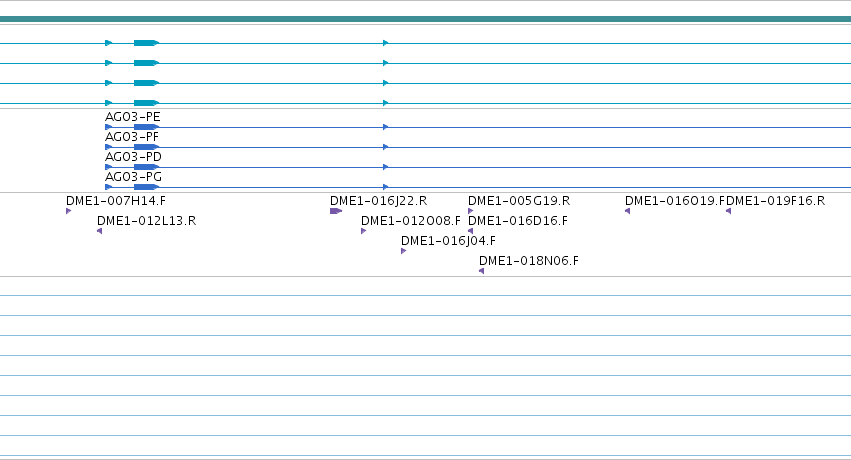Screen dimensions: 851x460
Task: Select purple arrow glyph under DME1-005G19.R
Action: coord(471,211)
